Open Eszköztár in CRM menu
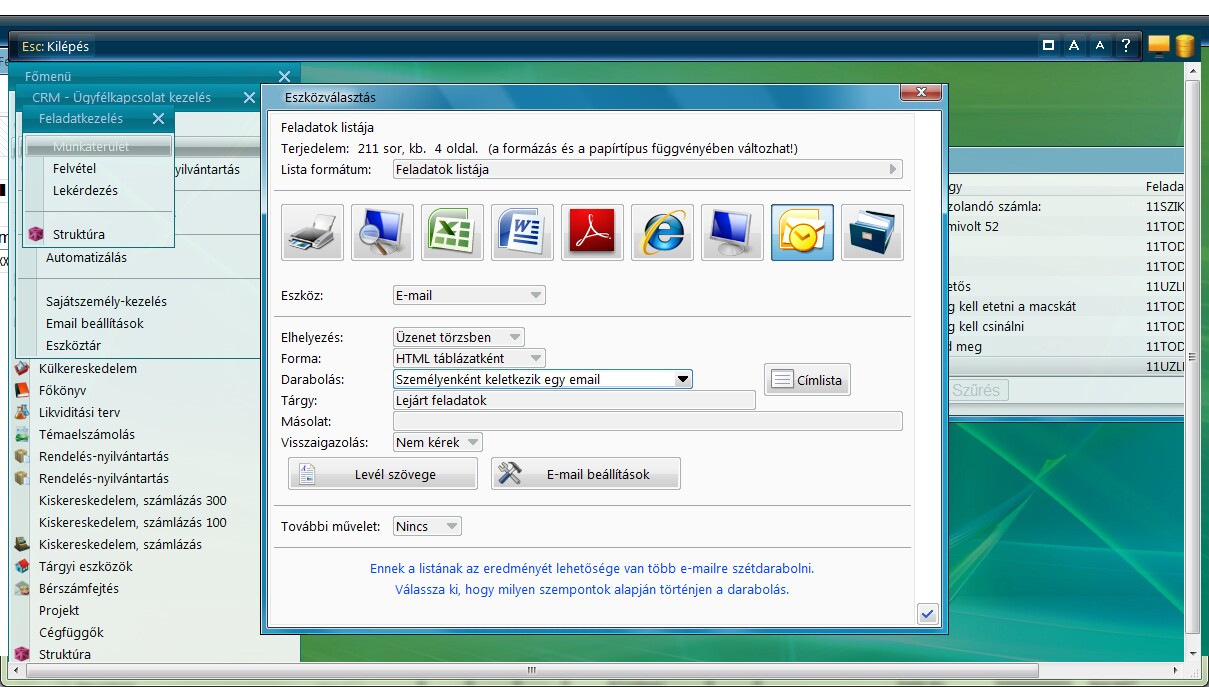 tap(73, 345)
